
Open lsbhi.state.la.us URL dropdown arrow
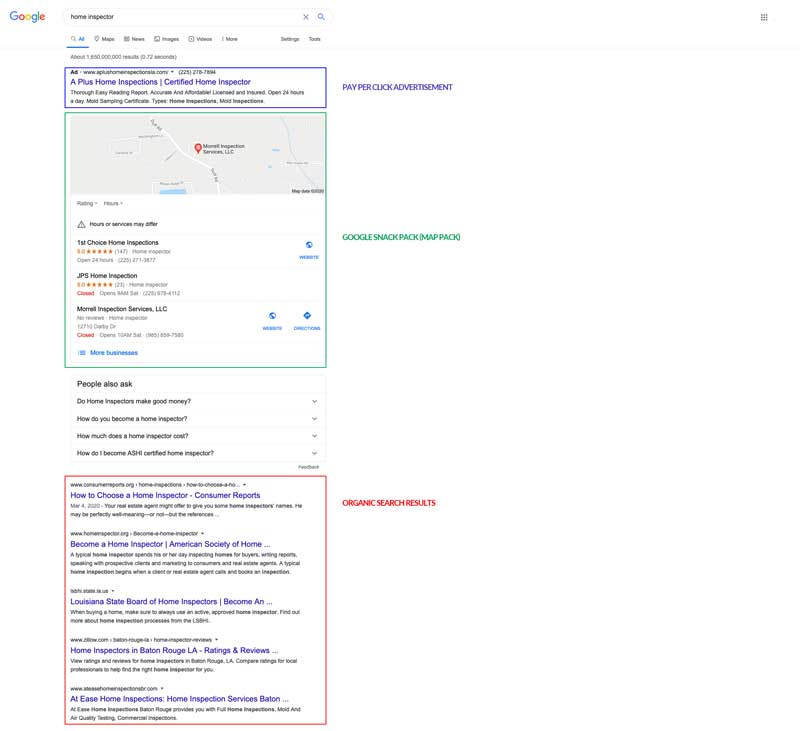pyautogui.click(x=113, y=591)
